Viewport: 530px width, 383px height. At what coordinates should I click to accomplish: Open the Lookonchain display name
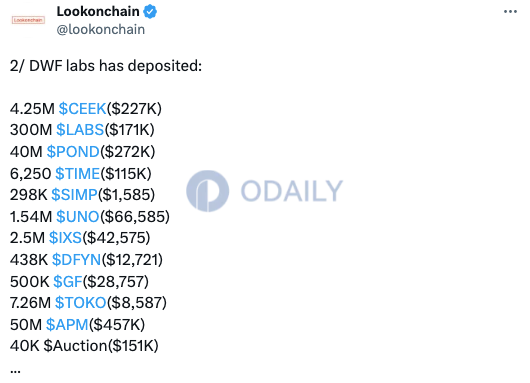tap(98, 11)
